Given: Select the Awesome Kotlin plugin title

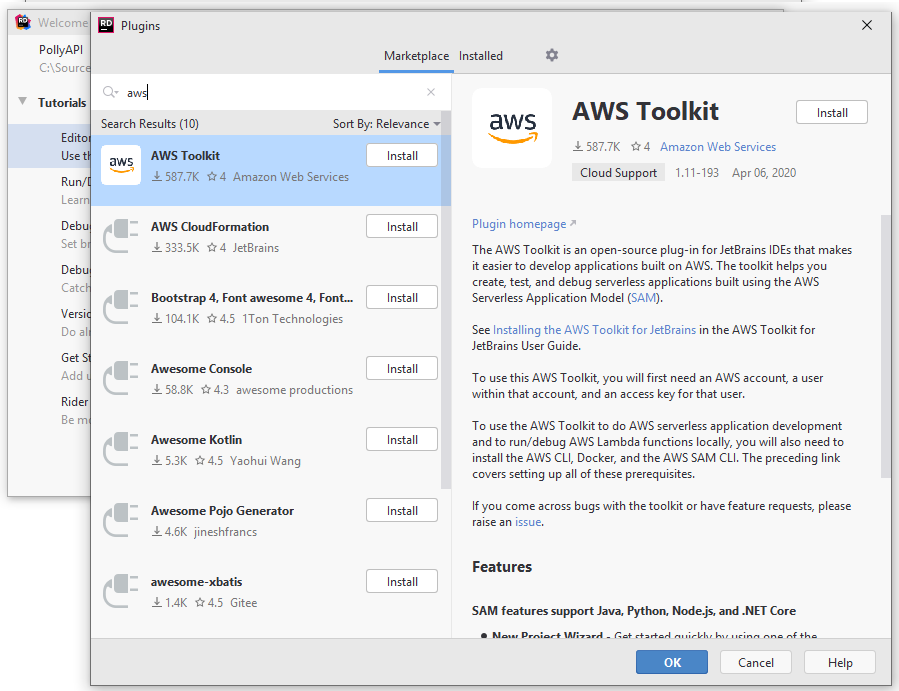Looking at the screenshot, I should coord(196,440).
